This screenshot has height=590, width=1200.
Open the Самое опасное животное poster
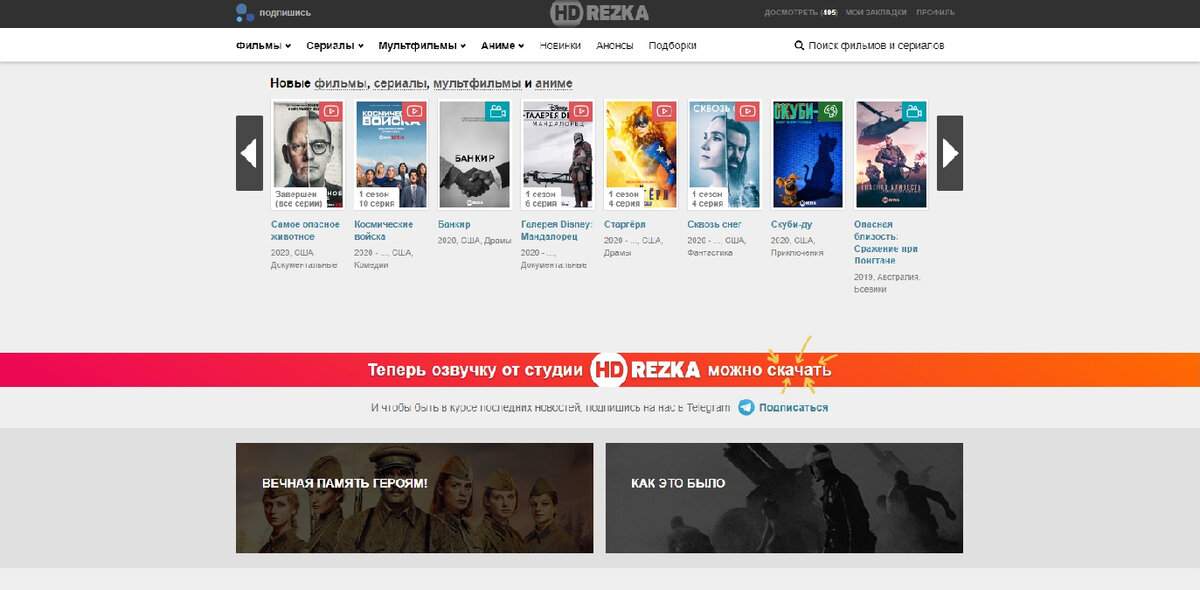point(308,153)
